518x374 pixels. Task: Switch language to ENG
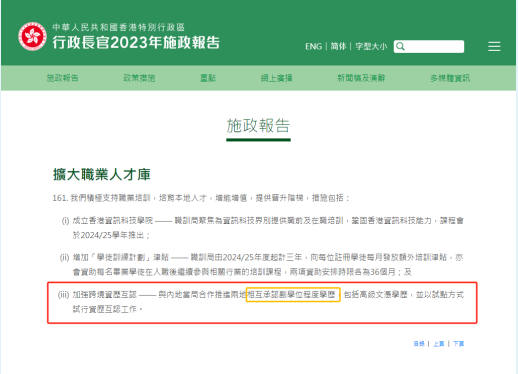[313, 46]
